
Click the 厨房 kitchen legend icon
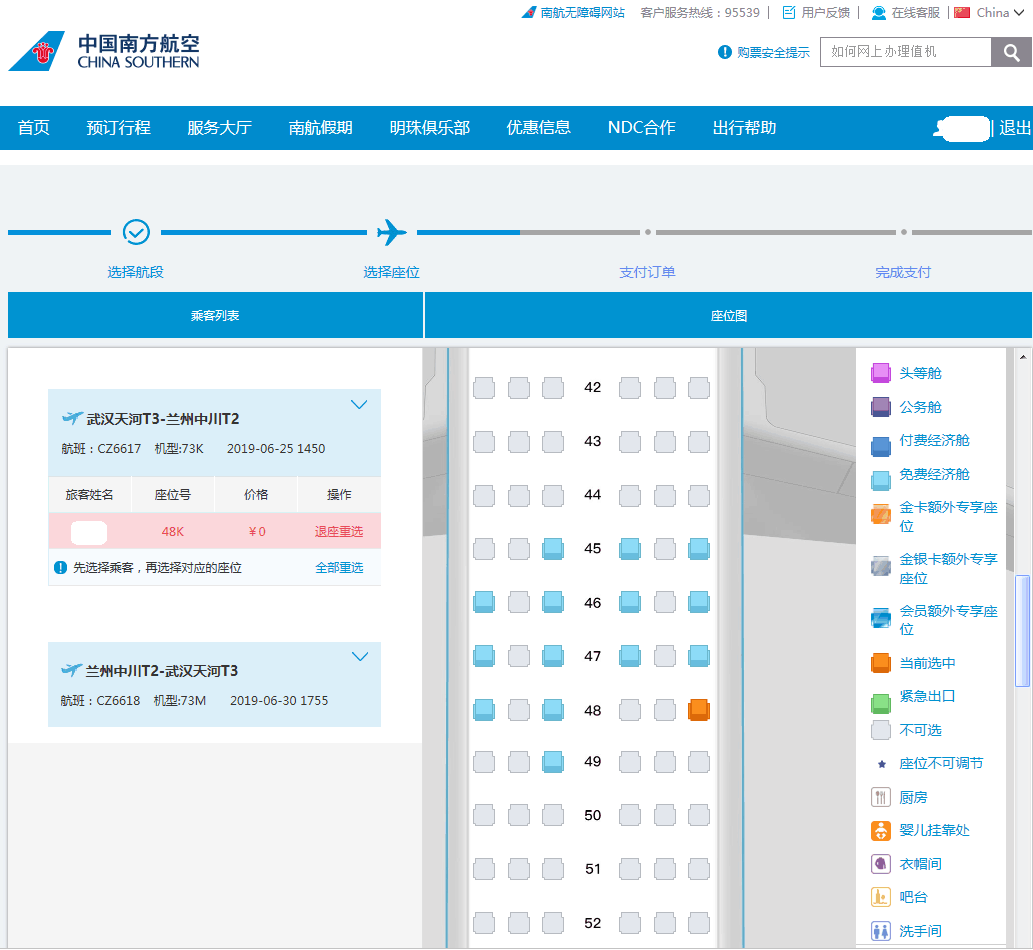(881, 796)
